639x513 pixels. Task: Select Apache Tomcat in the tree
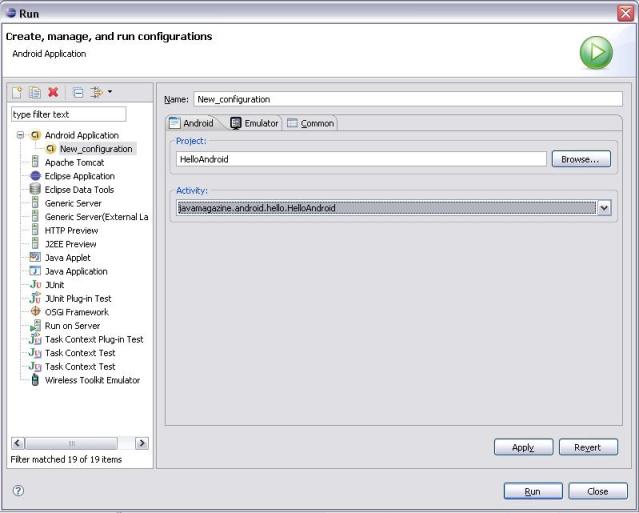click(74, 162)
